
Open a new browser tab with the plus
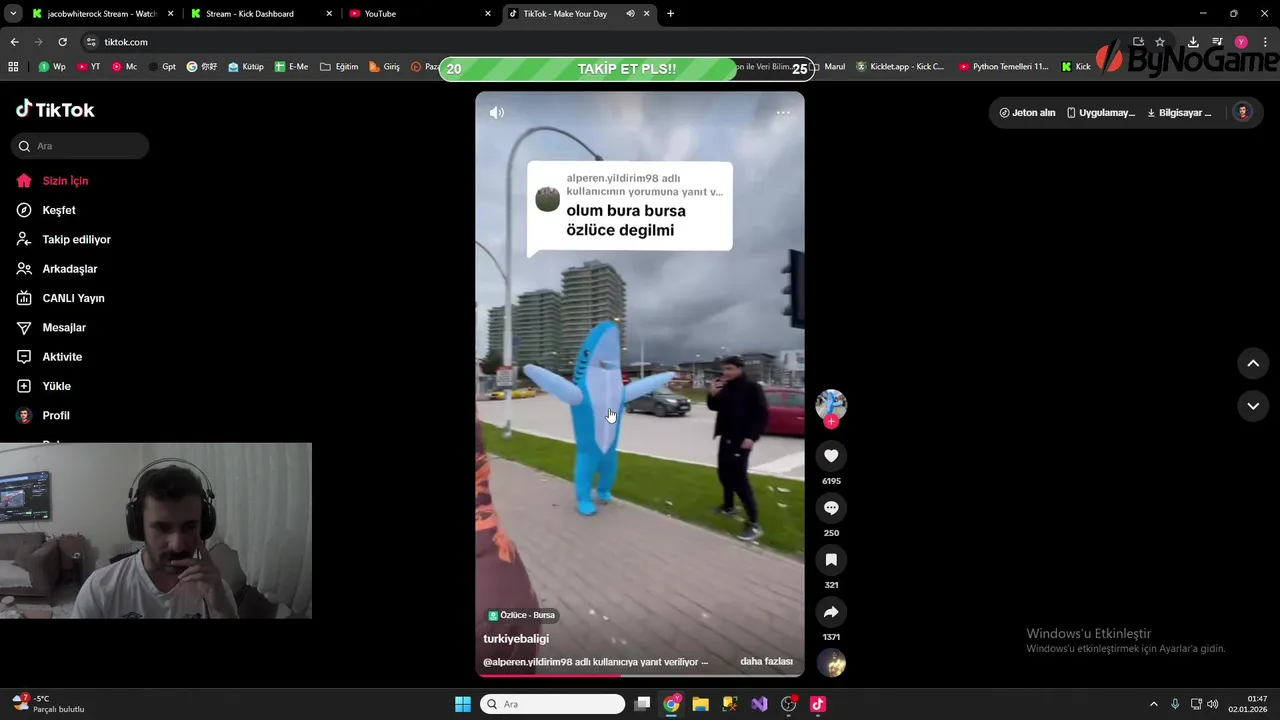click(x=670, y=14)
